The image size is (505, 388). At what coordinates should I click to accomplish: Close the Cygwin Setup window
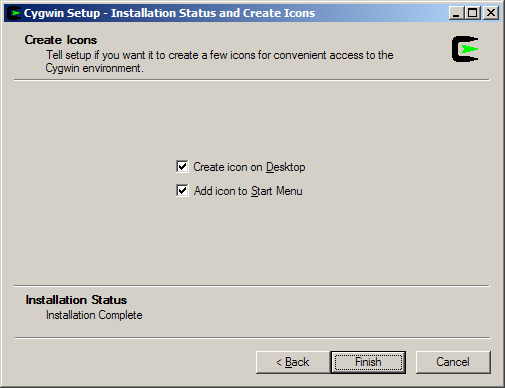click(x=491, y=13)
